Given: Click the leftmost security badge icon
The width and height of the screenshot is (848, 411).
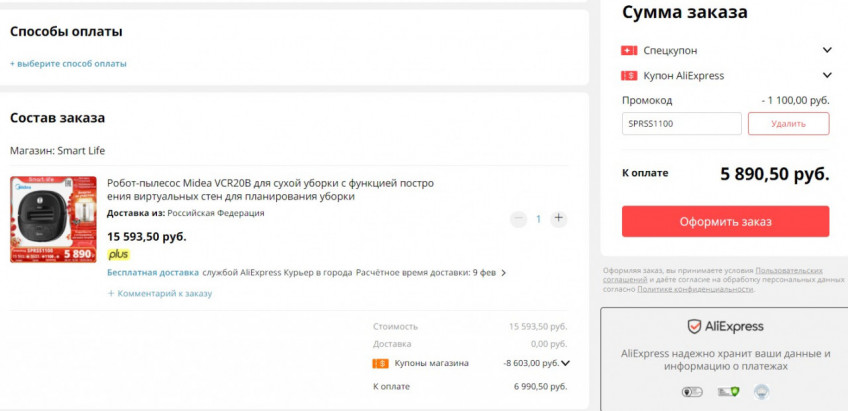Looking at the screenshot, I should (x=691, y=393).
